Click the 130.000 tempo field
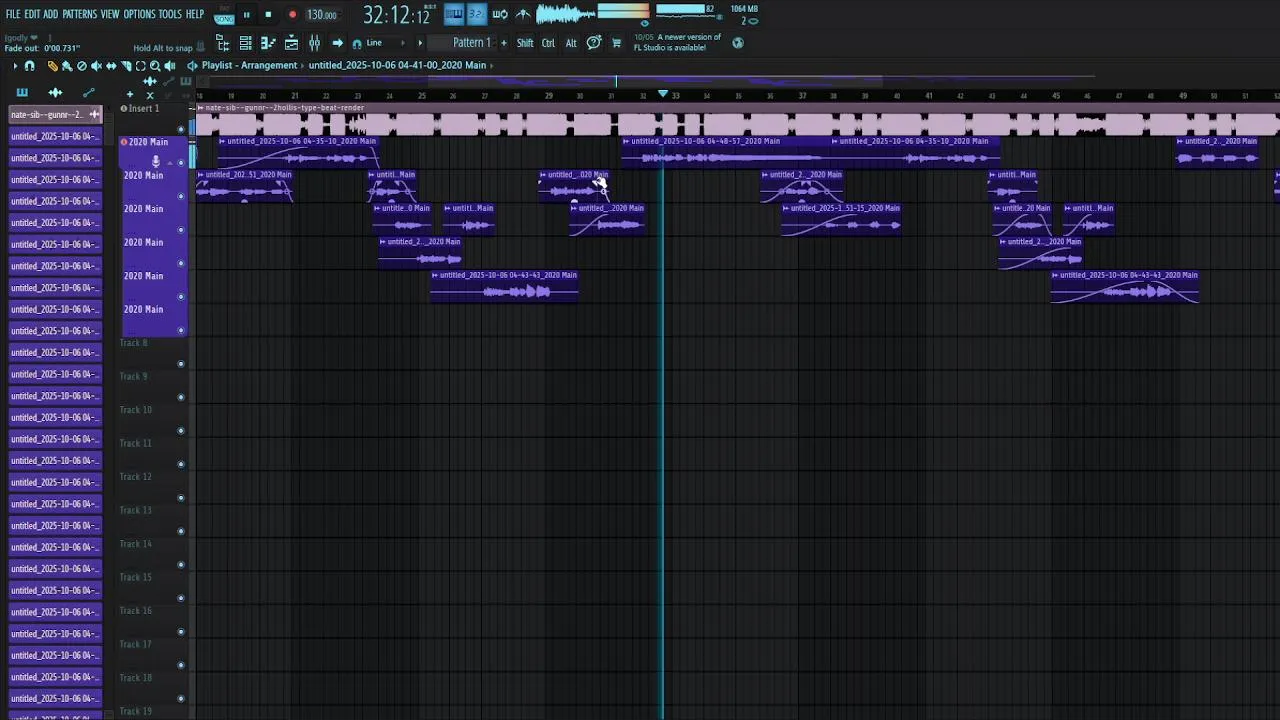The width and height of the screenshot is (1280, 720). point(322,15)
